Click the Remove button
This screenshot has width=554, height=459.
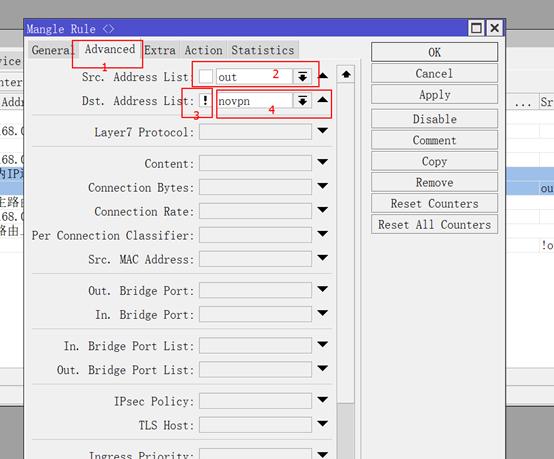coord(434,182)
